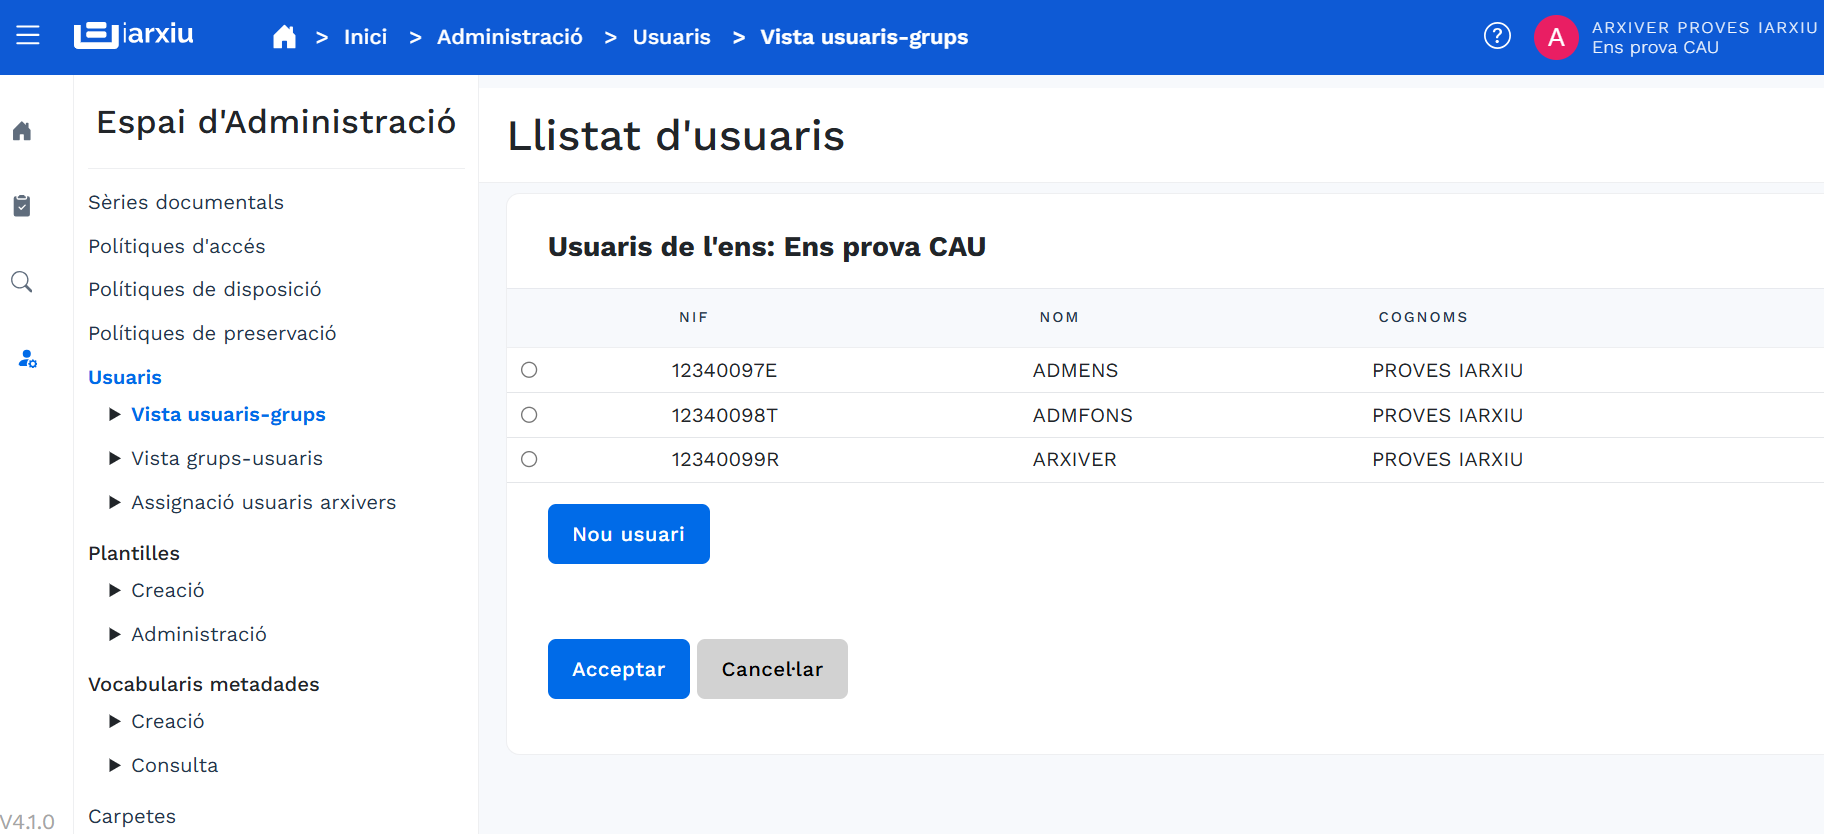
Task: Click NIF cell 12340099R
Action: 725,459
